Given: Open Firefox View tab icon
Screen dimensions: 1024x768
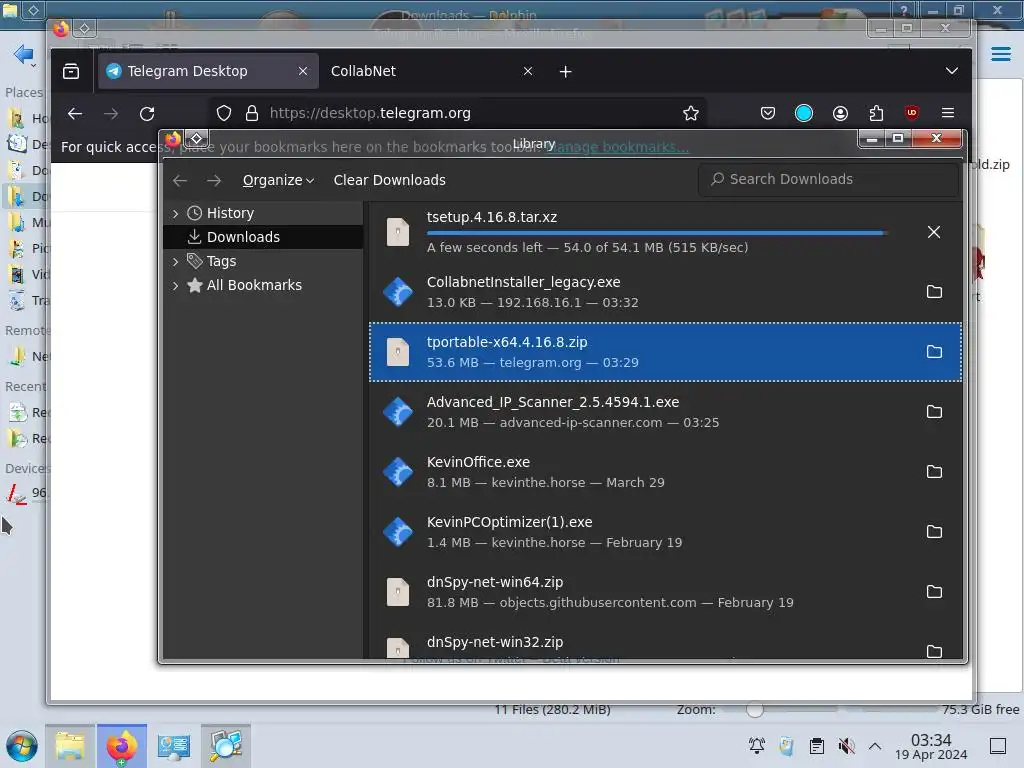Looking at the screenshot, I should [x=71, y=71].
